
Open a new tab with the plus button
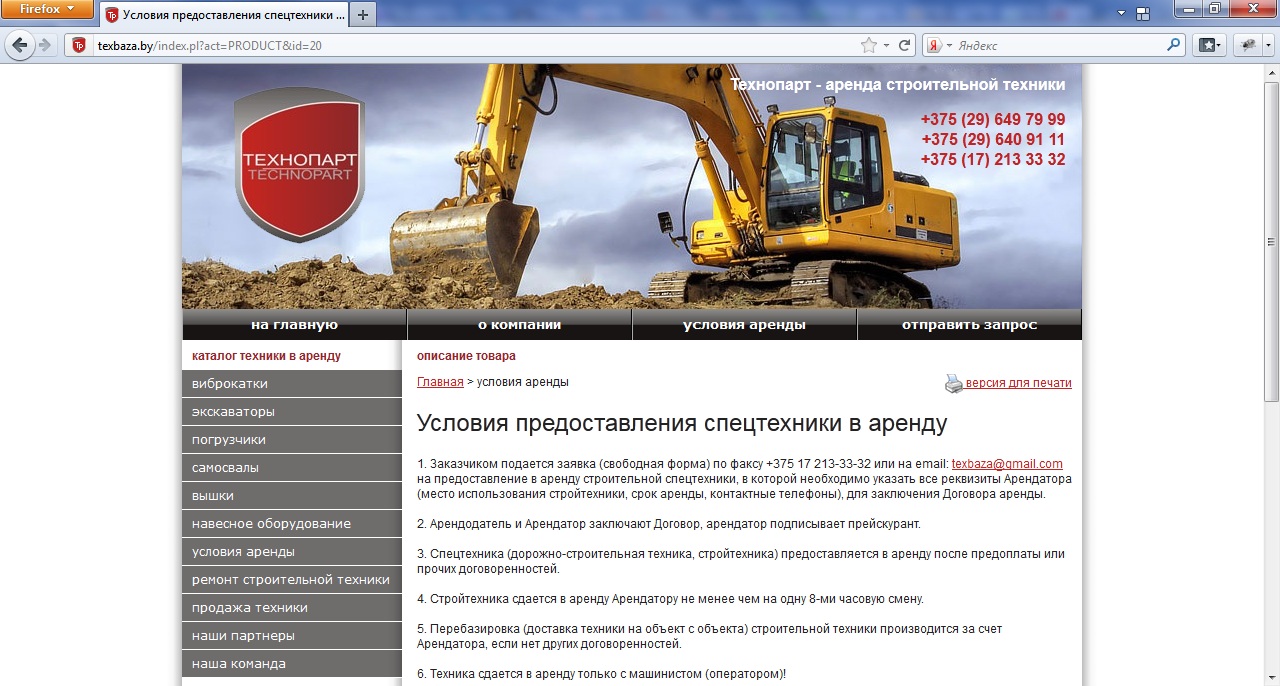point(363,15)
